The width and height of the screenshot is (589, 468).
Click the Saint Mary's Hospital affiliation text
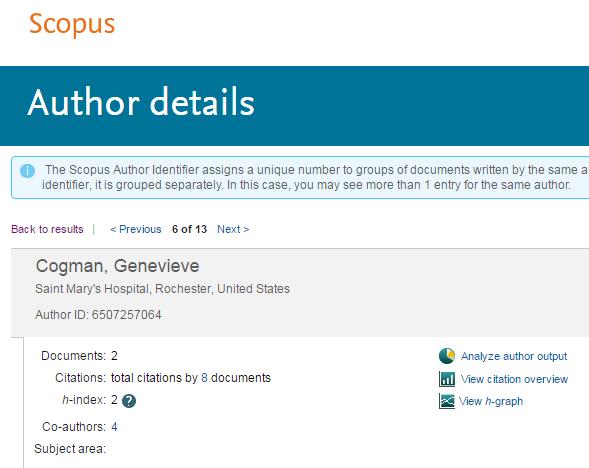click(x=162, y=289)
